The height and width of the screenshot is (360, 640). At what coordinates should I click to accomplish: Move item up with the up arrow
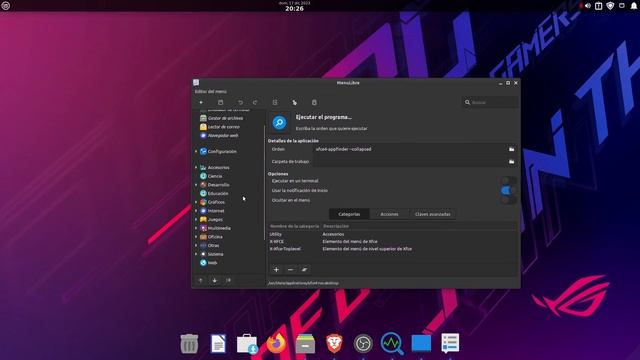(x=200, y=280)
